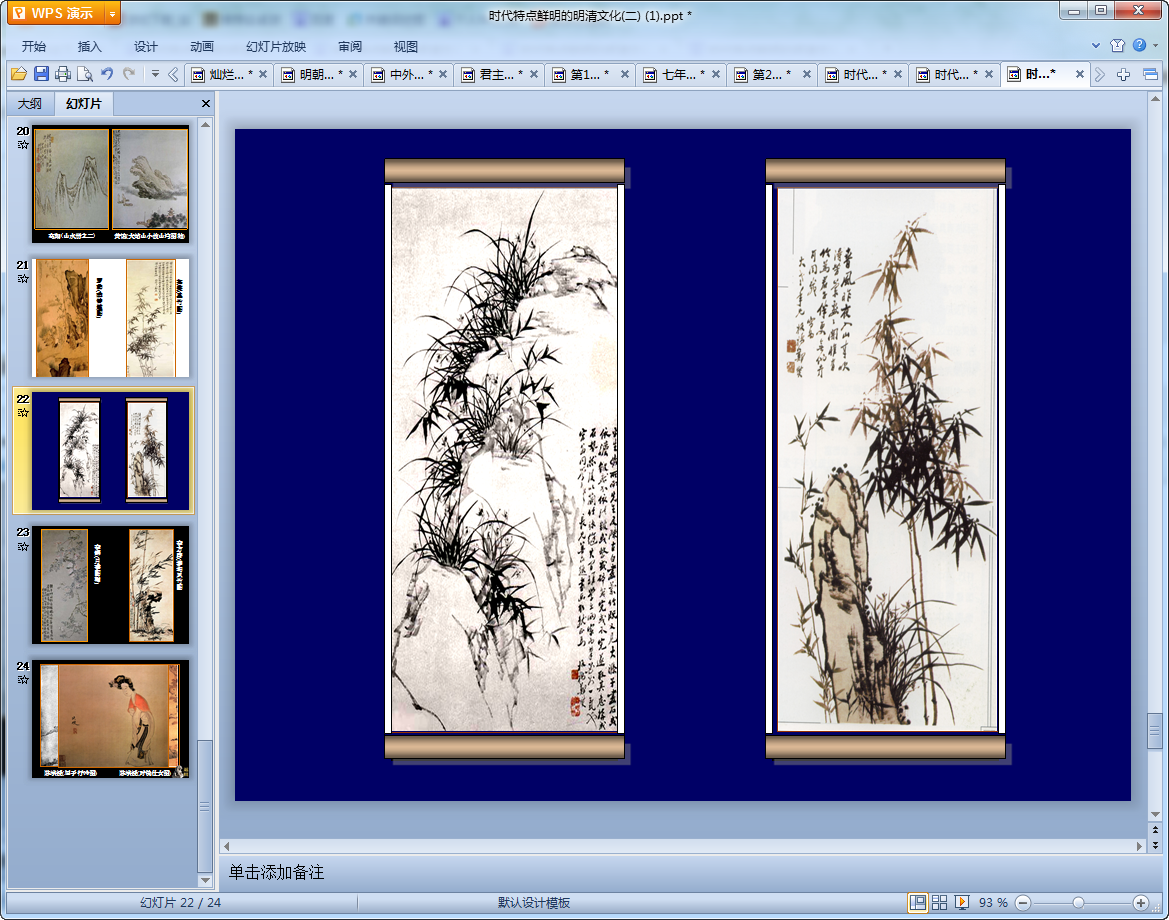Screen dimensions: 1169x920
Task: Open the 开始 menu tab
Action: point(34,46)
